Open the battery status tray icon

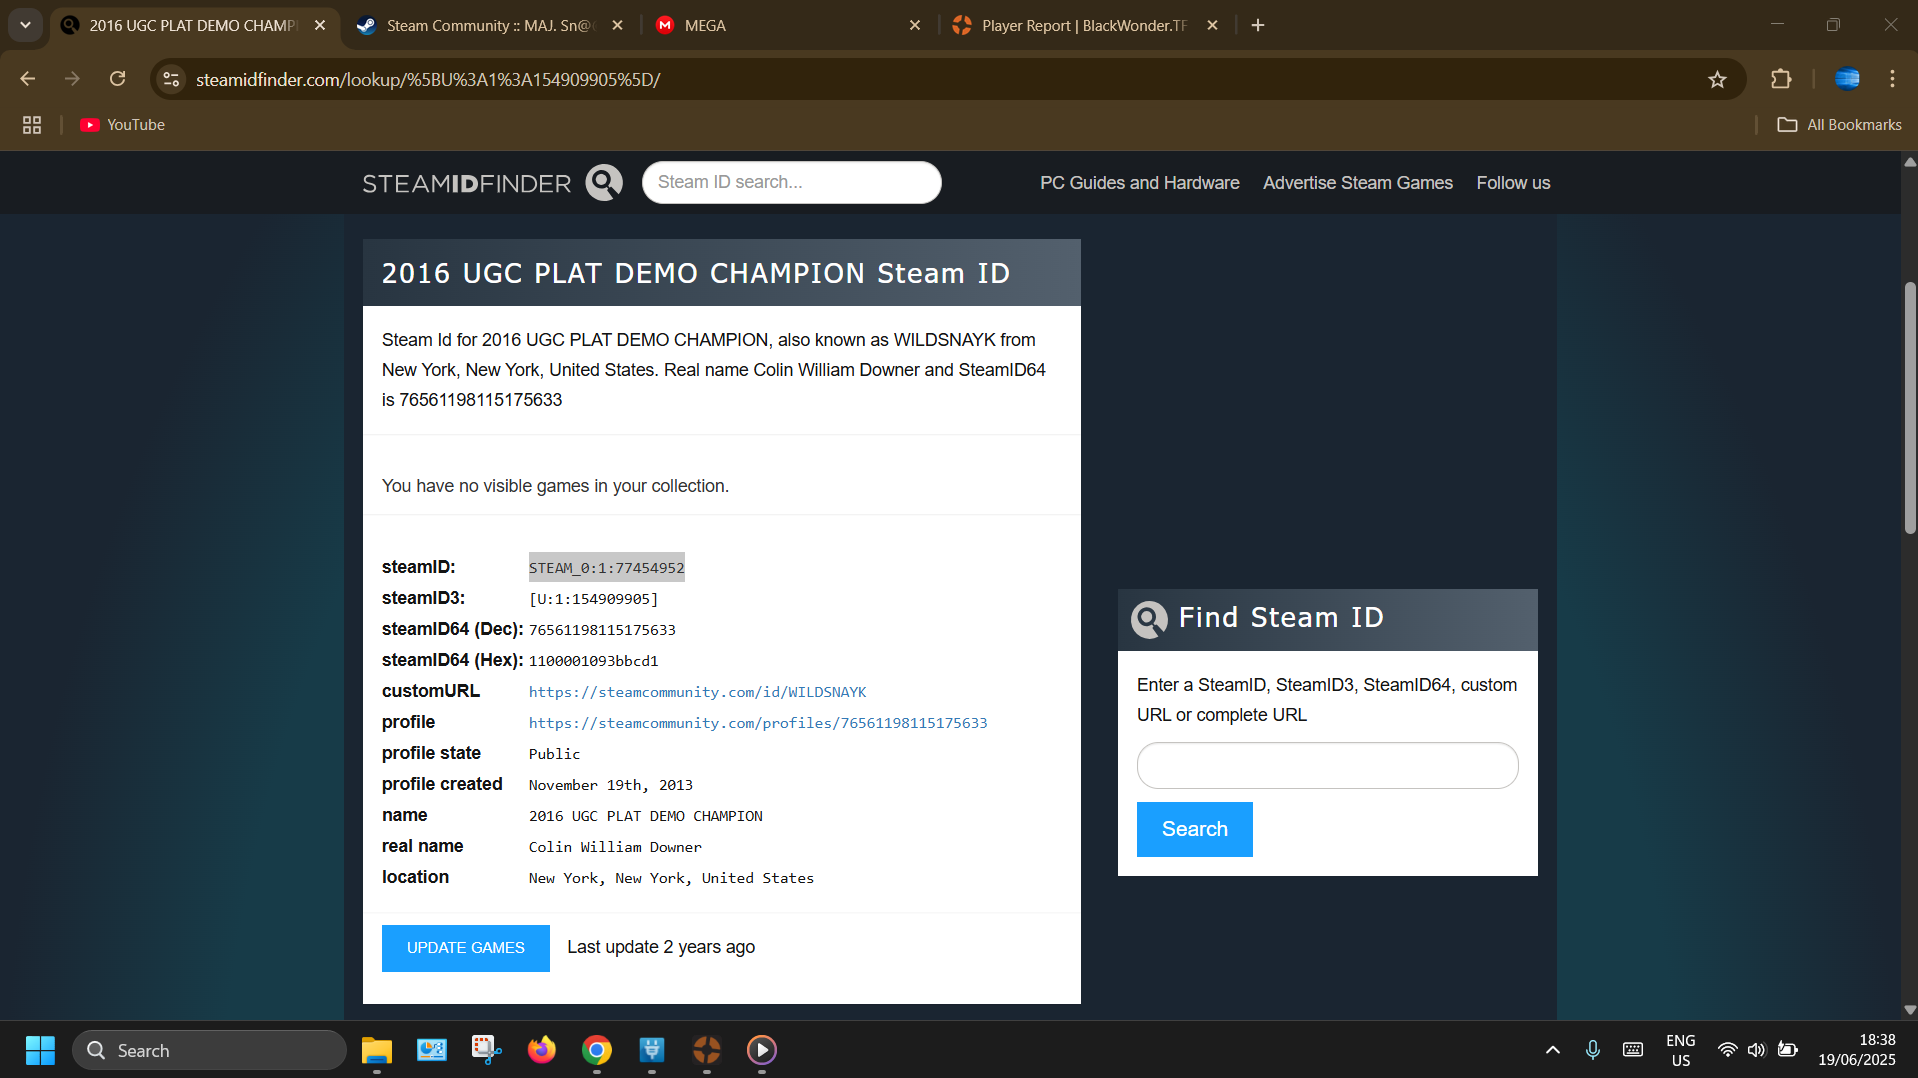[1788, 1050]
